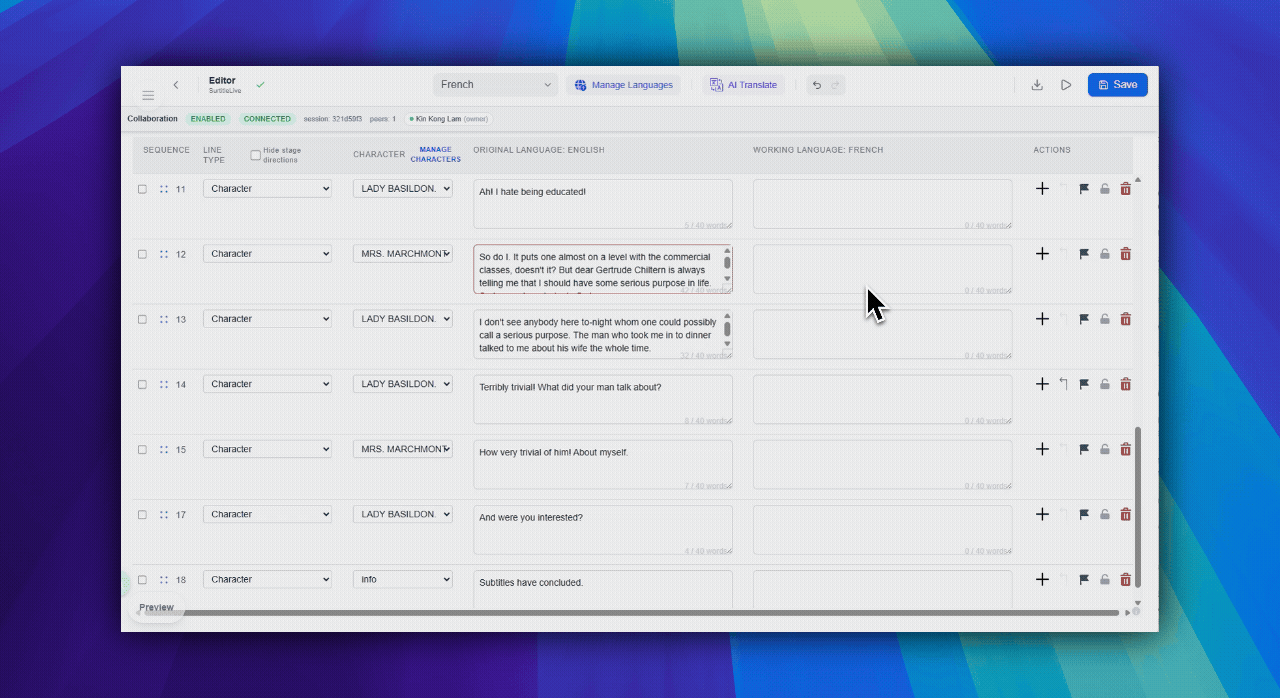Open the French language dropdown

click(496, 85)
